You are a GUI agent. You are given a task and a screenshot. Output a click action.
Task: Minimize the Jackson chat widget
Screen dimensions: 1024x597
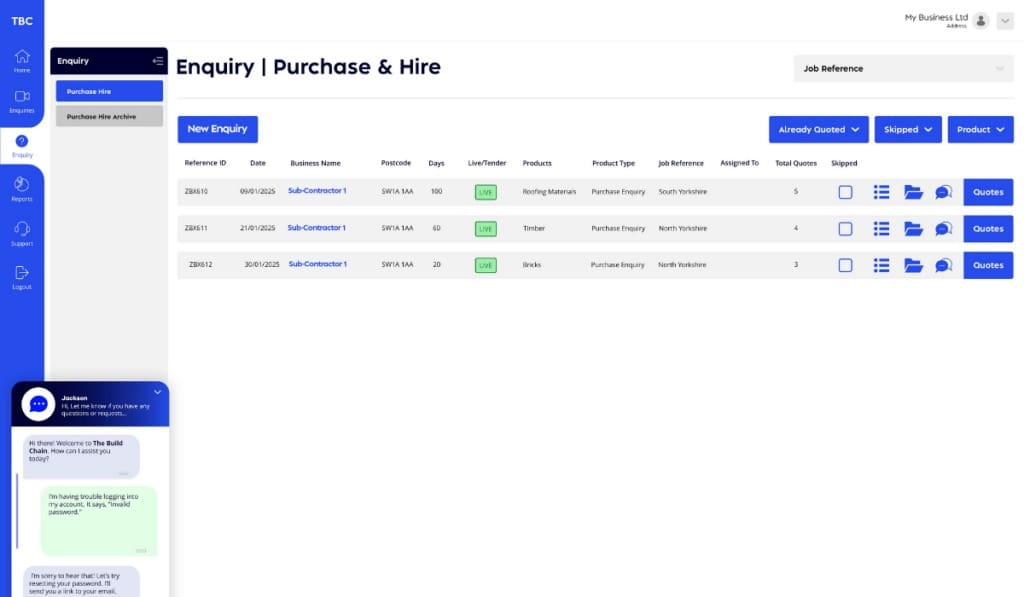[x=157, y=392]
